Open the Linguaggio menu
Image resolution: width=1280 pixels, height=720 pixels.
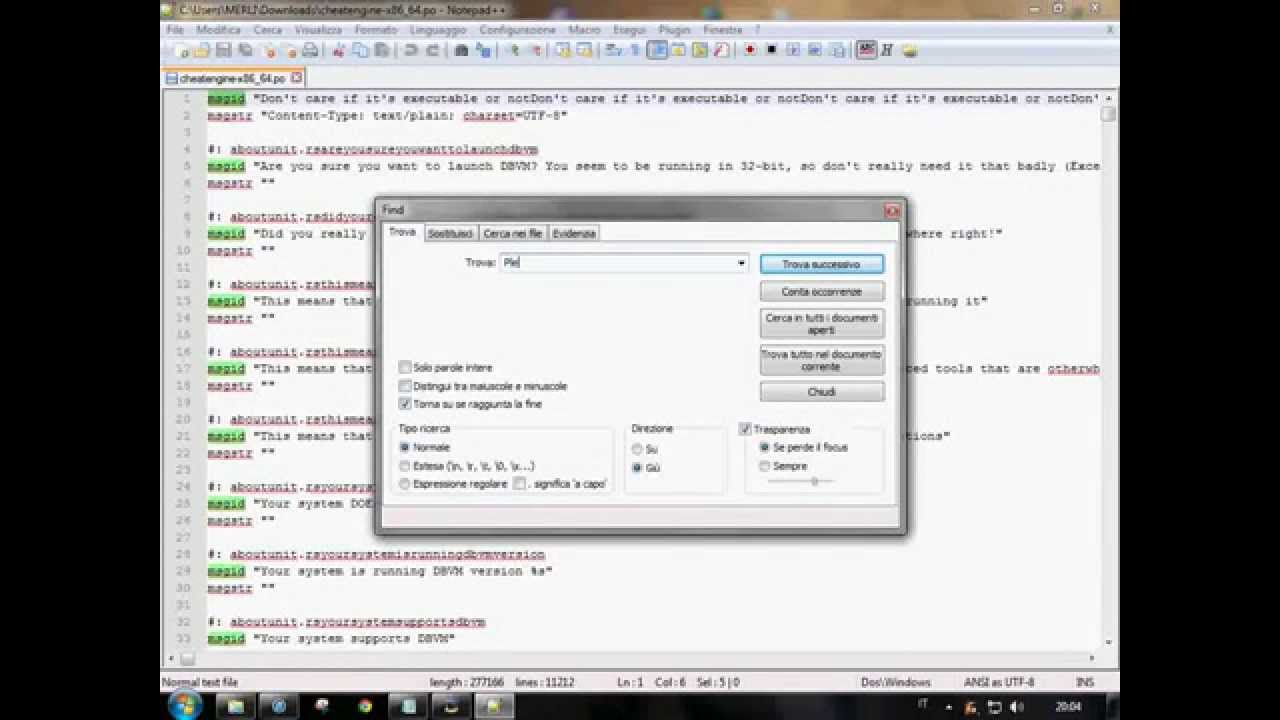(438, 30)
